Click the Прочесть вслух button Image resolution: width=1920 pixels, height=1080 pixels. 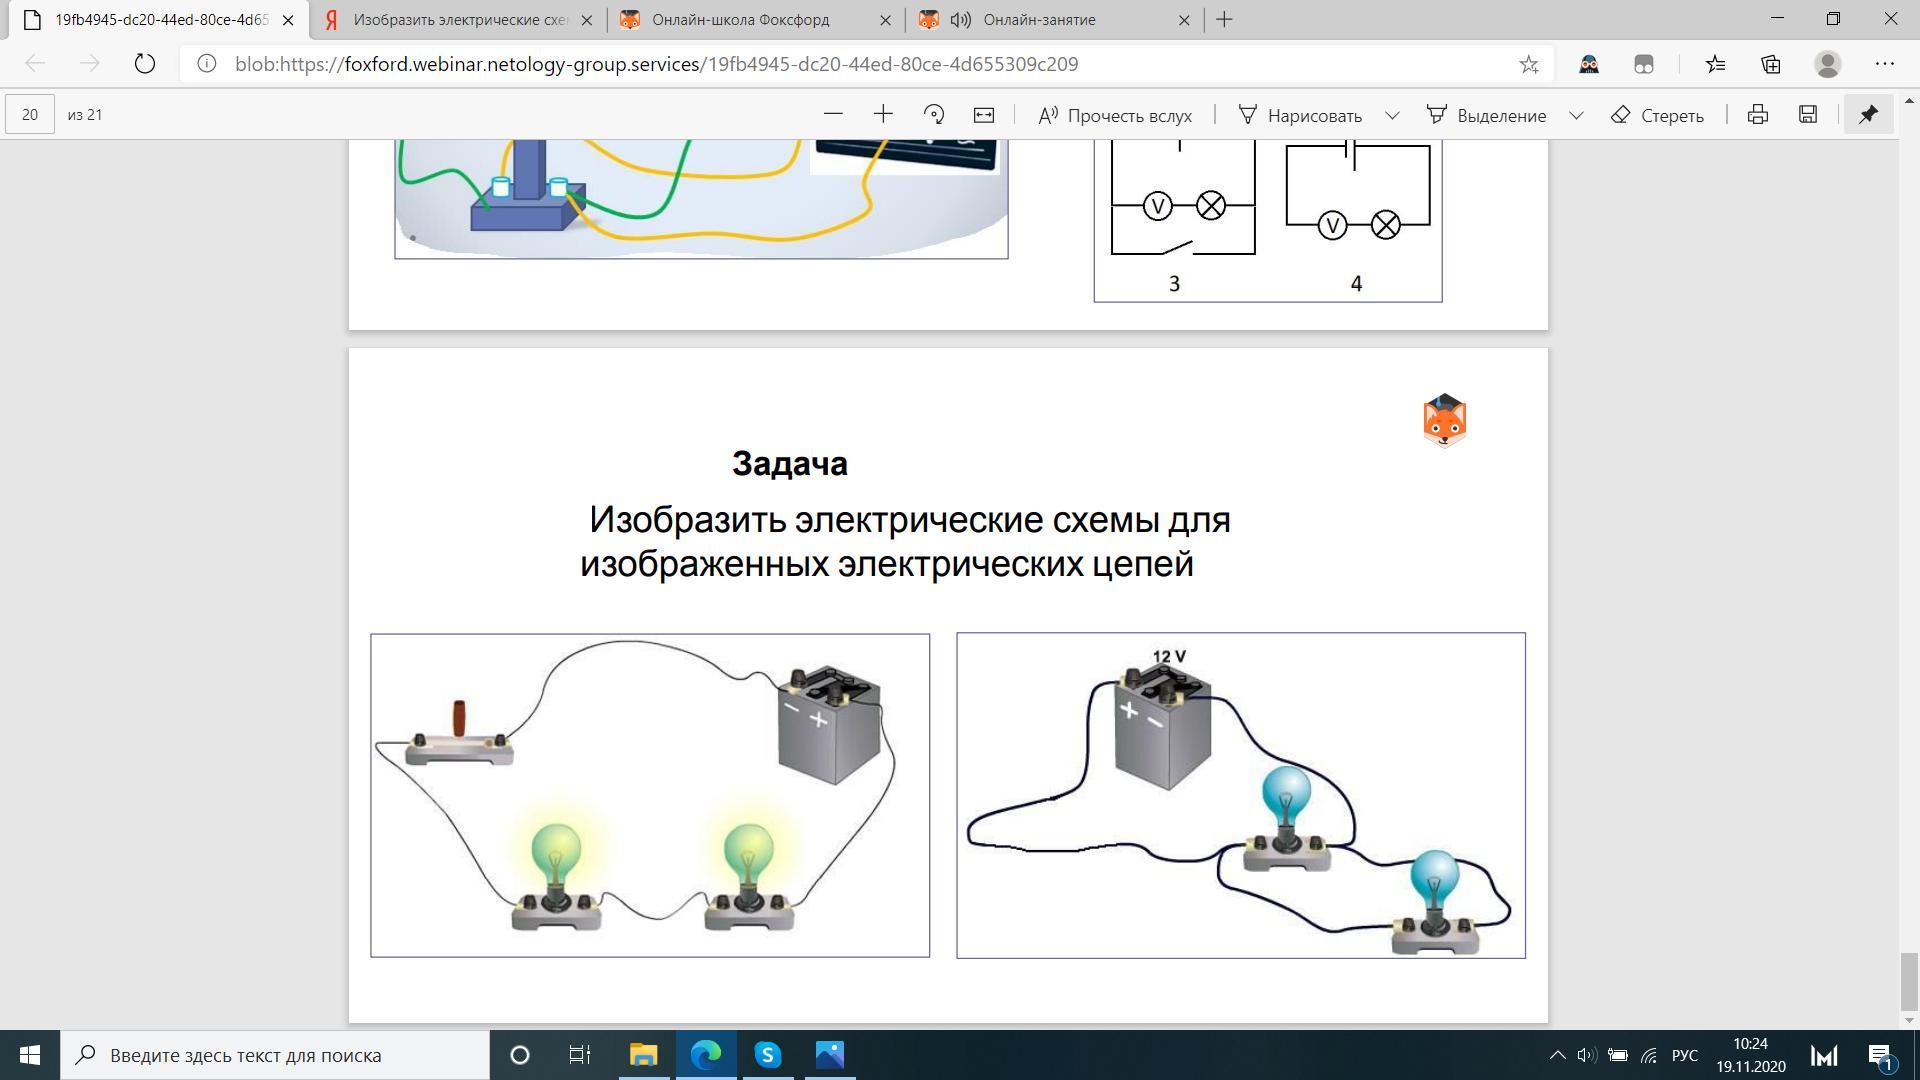[1115, 115]
